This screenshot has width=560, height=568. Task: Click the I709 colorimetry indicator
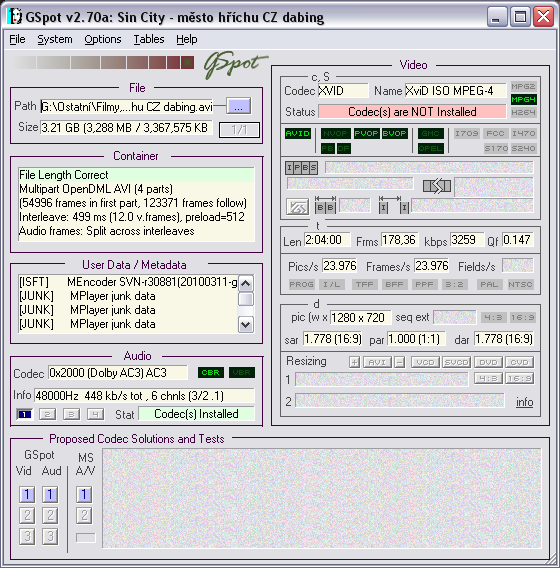point(467,133)
